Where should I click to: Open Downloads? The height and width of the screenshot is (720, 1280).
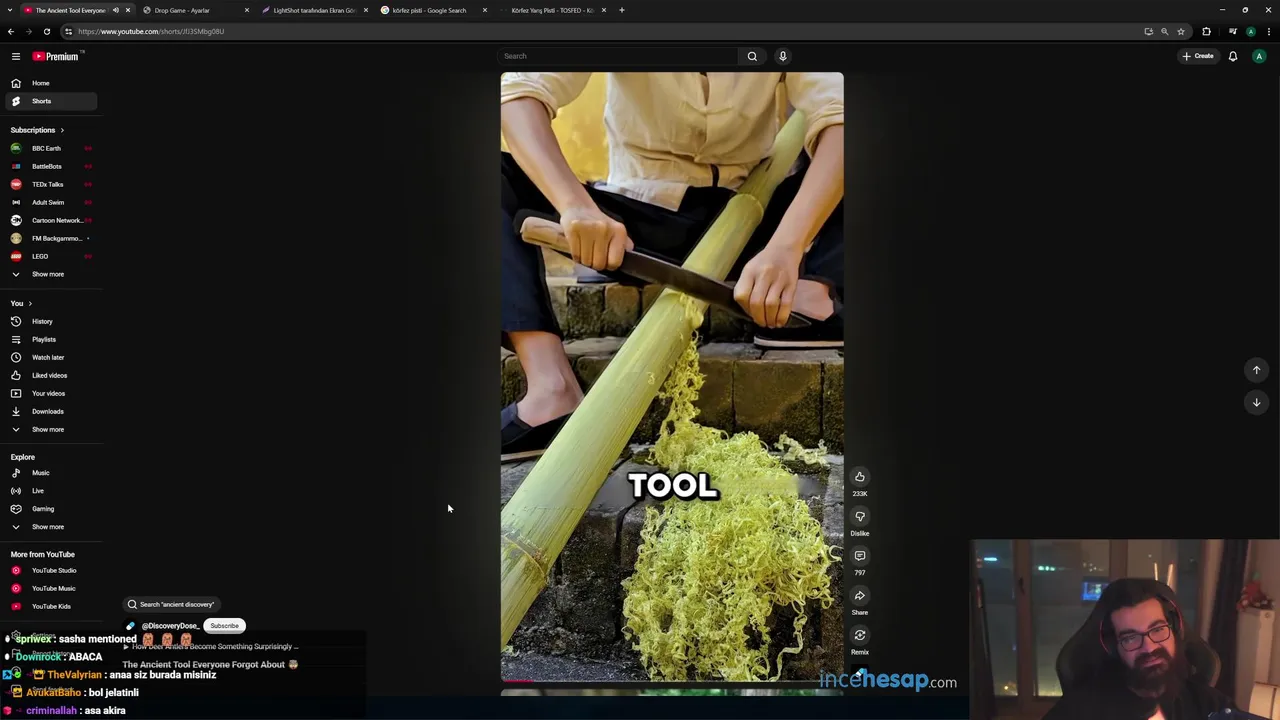coord(49,411)
